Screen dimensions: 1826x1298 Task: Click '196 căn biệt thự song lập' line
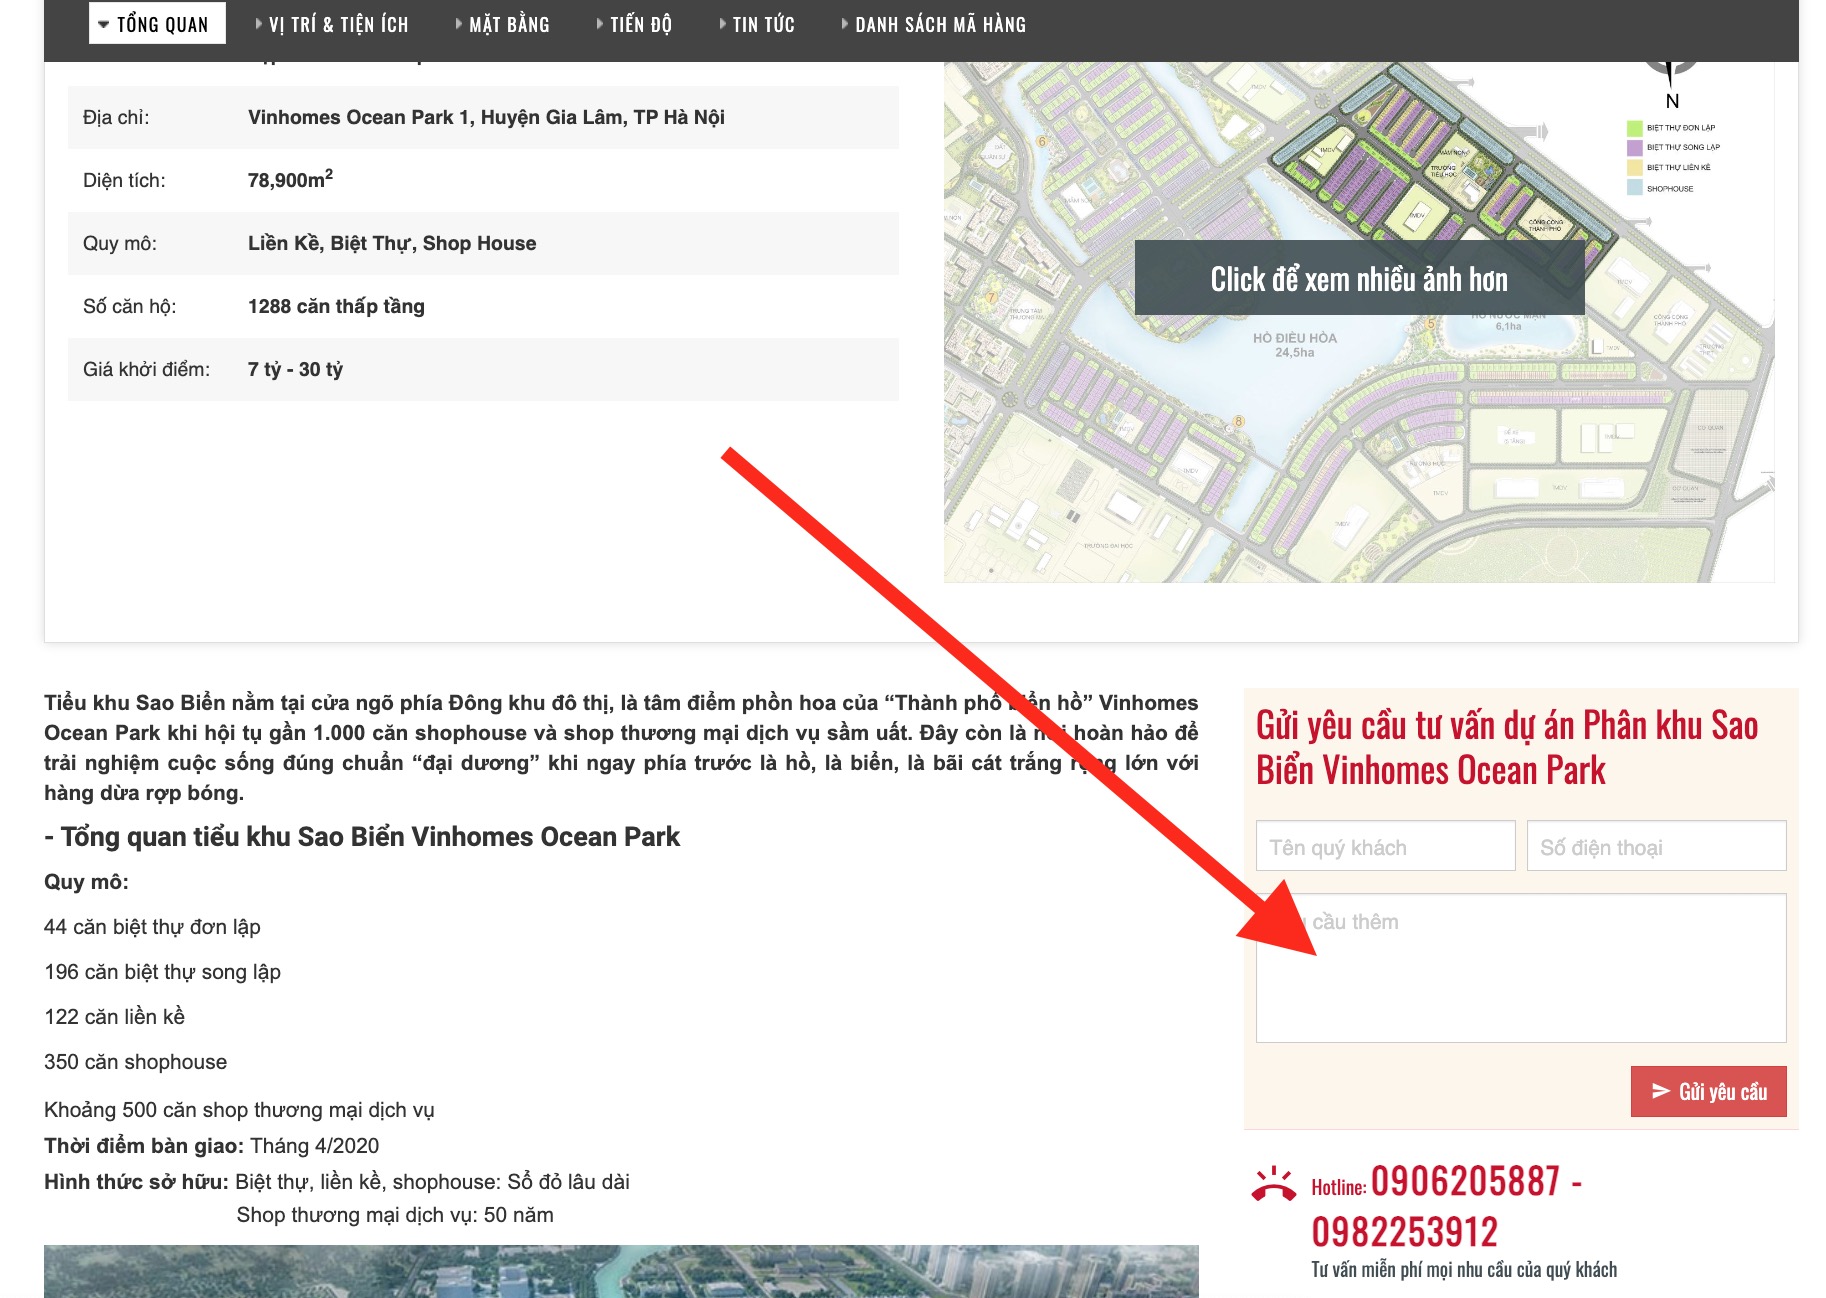162,972
